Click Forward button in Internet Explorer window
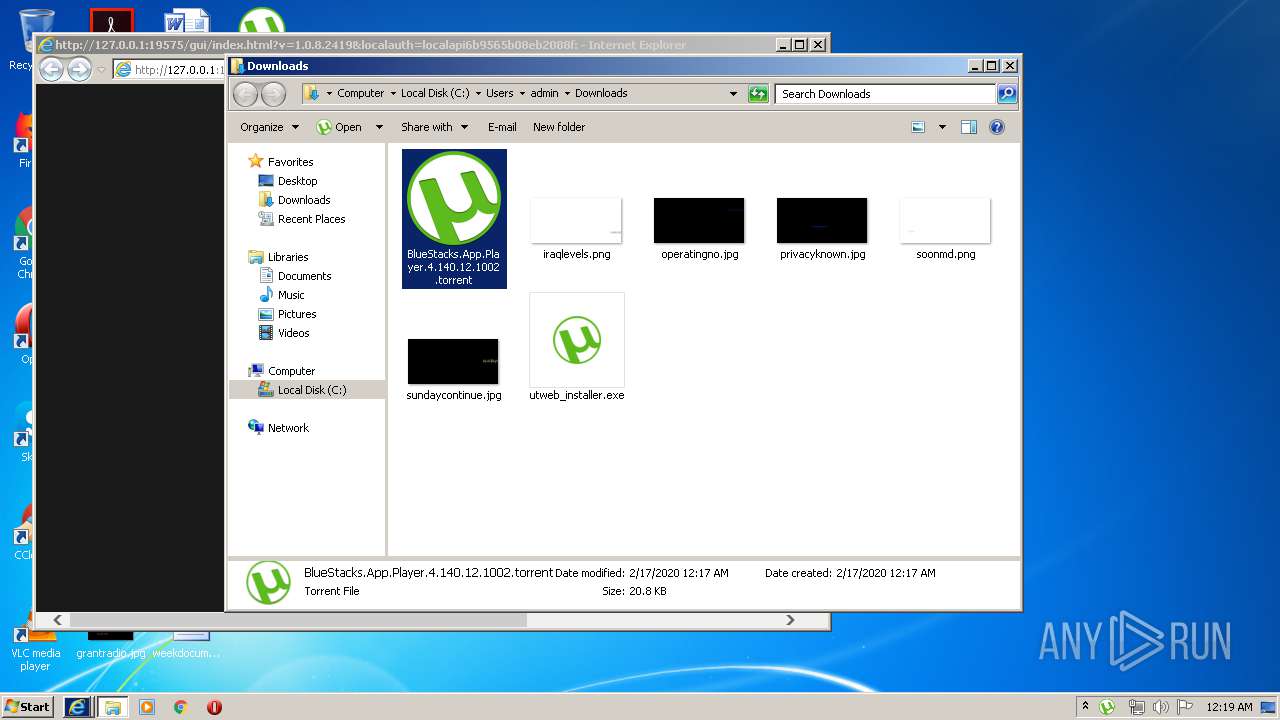Image resolution: width=1280 pixels, height=720 pixels. pyautogui.click(x=79, y=69)
